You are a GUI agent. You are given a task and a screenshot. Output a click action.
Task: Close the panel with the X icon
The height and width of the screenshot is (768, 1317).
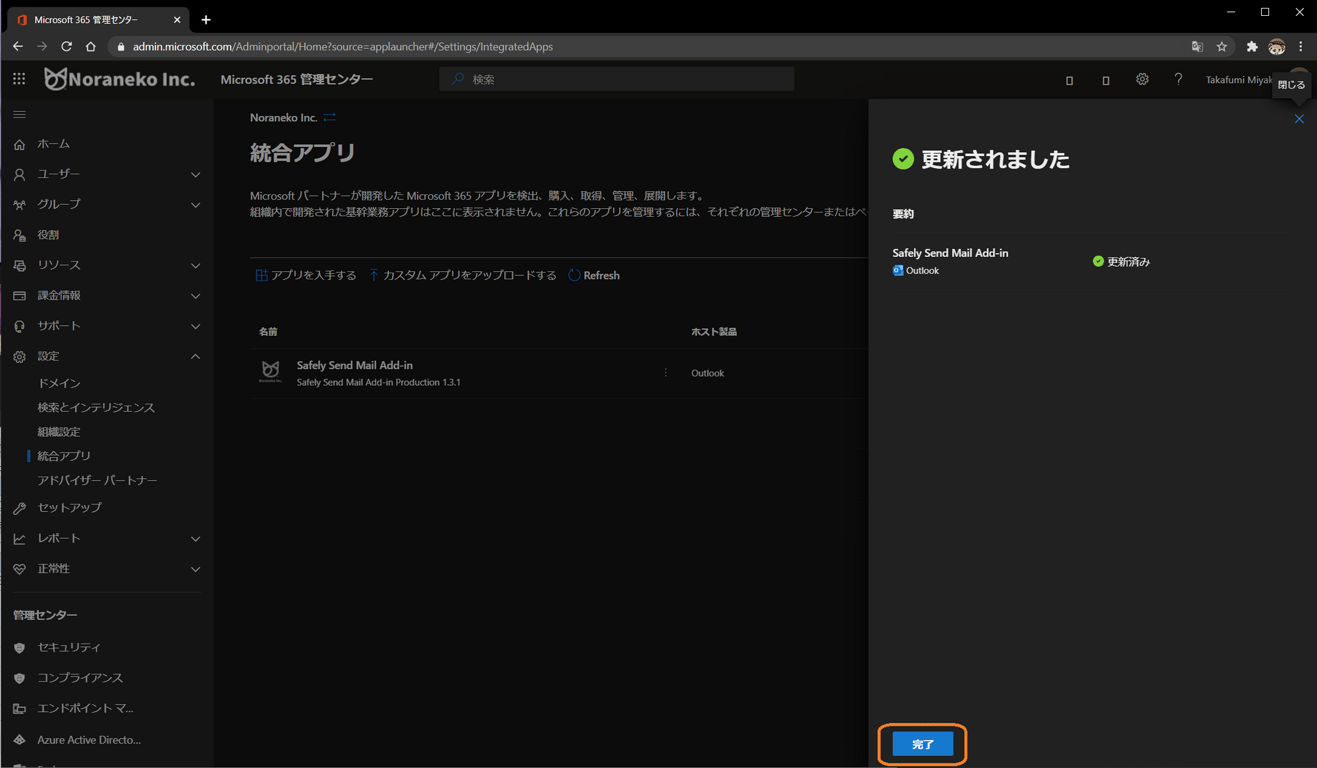[x=1299, y=119]
